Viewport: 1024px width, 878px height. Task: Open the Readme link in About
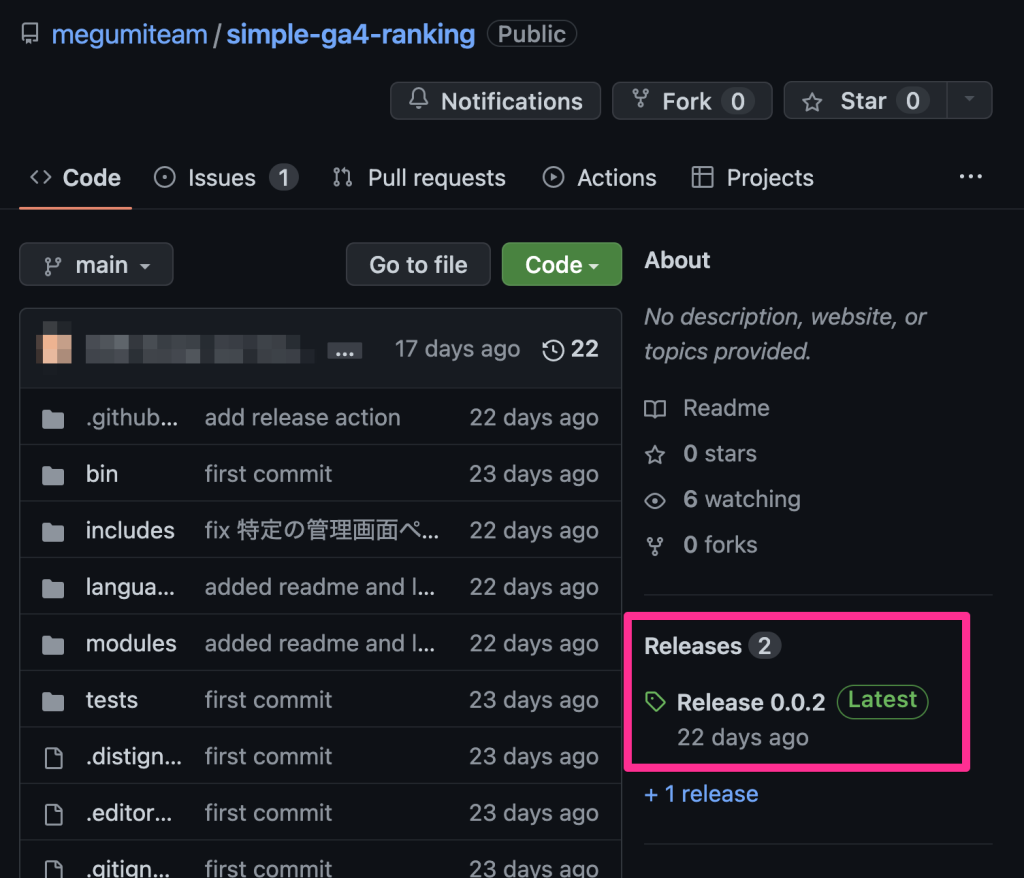click(x=726, y=408)
